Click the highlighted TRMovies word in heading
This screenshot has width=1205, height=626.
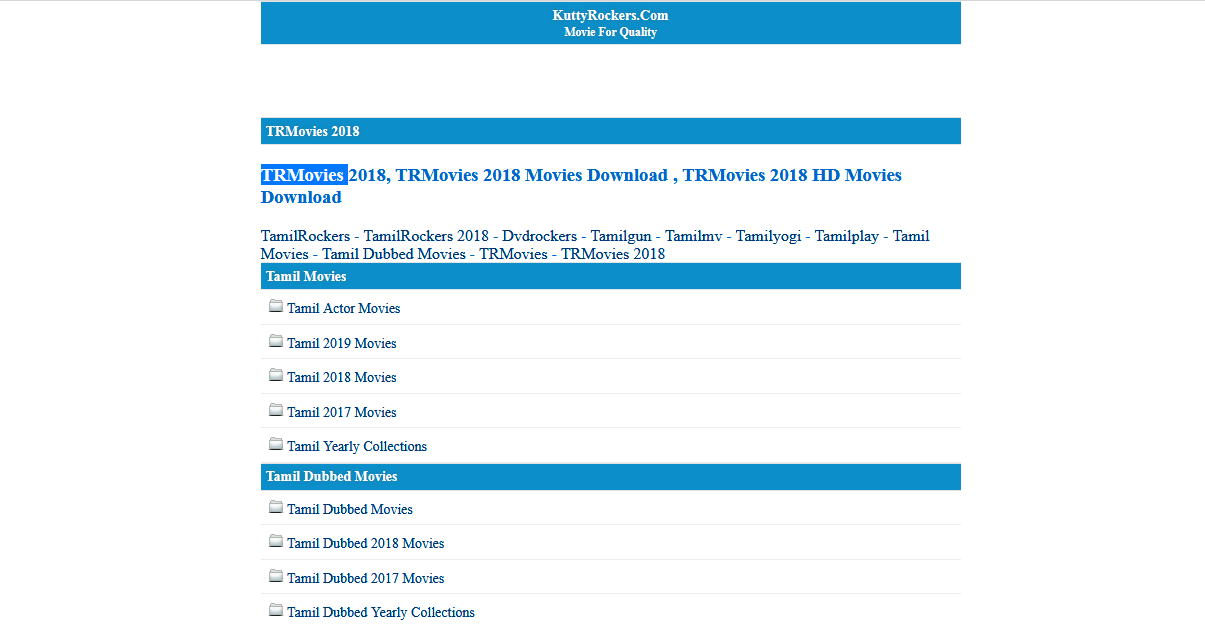(303, 175)
